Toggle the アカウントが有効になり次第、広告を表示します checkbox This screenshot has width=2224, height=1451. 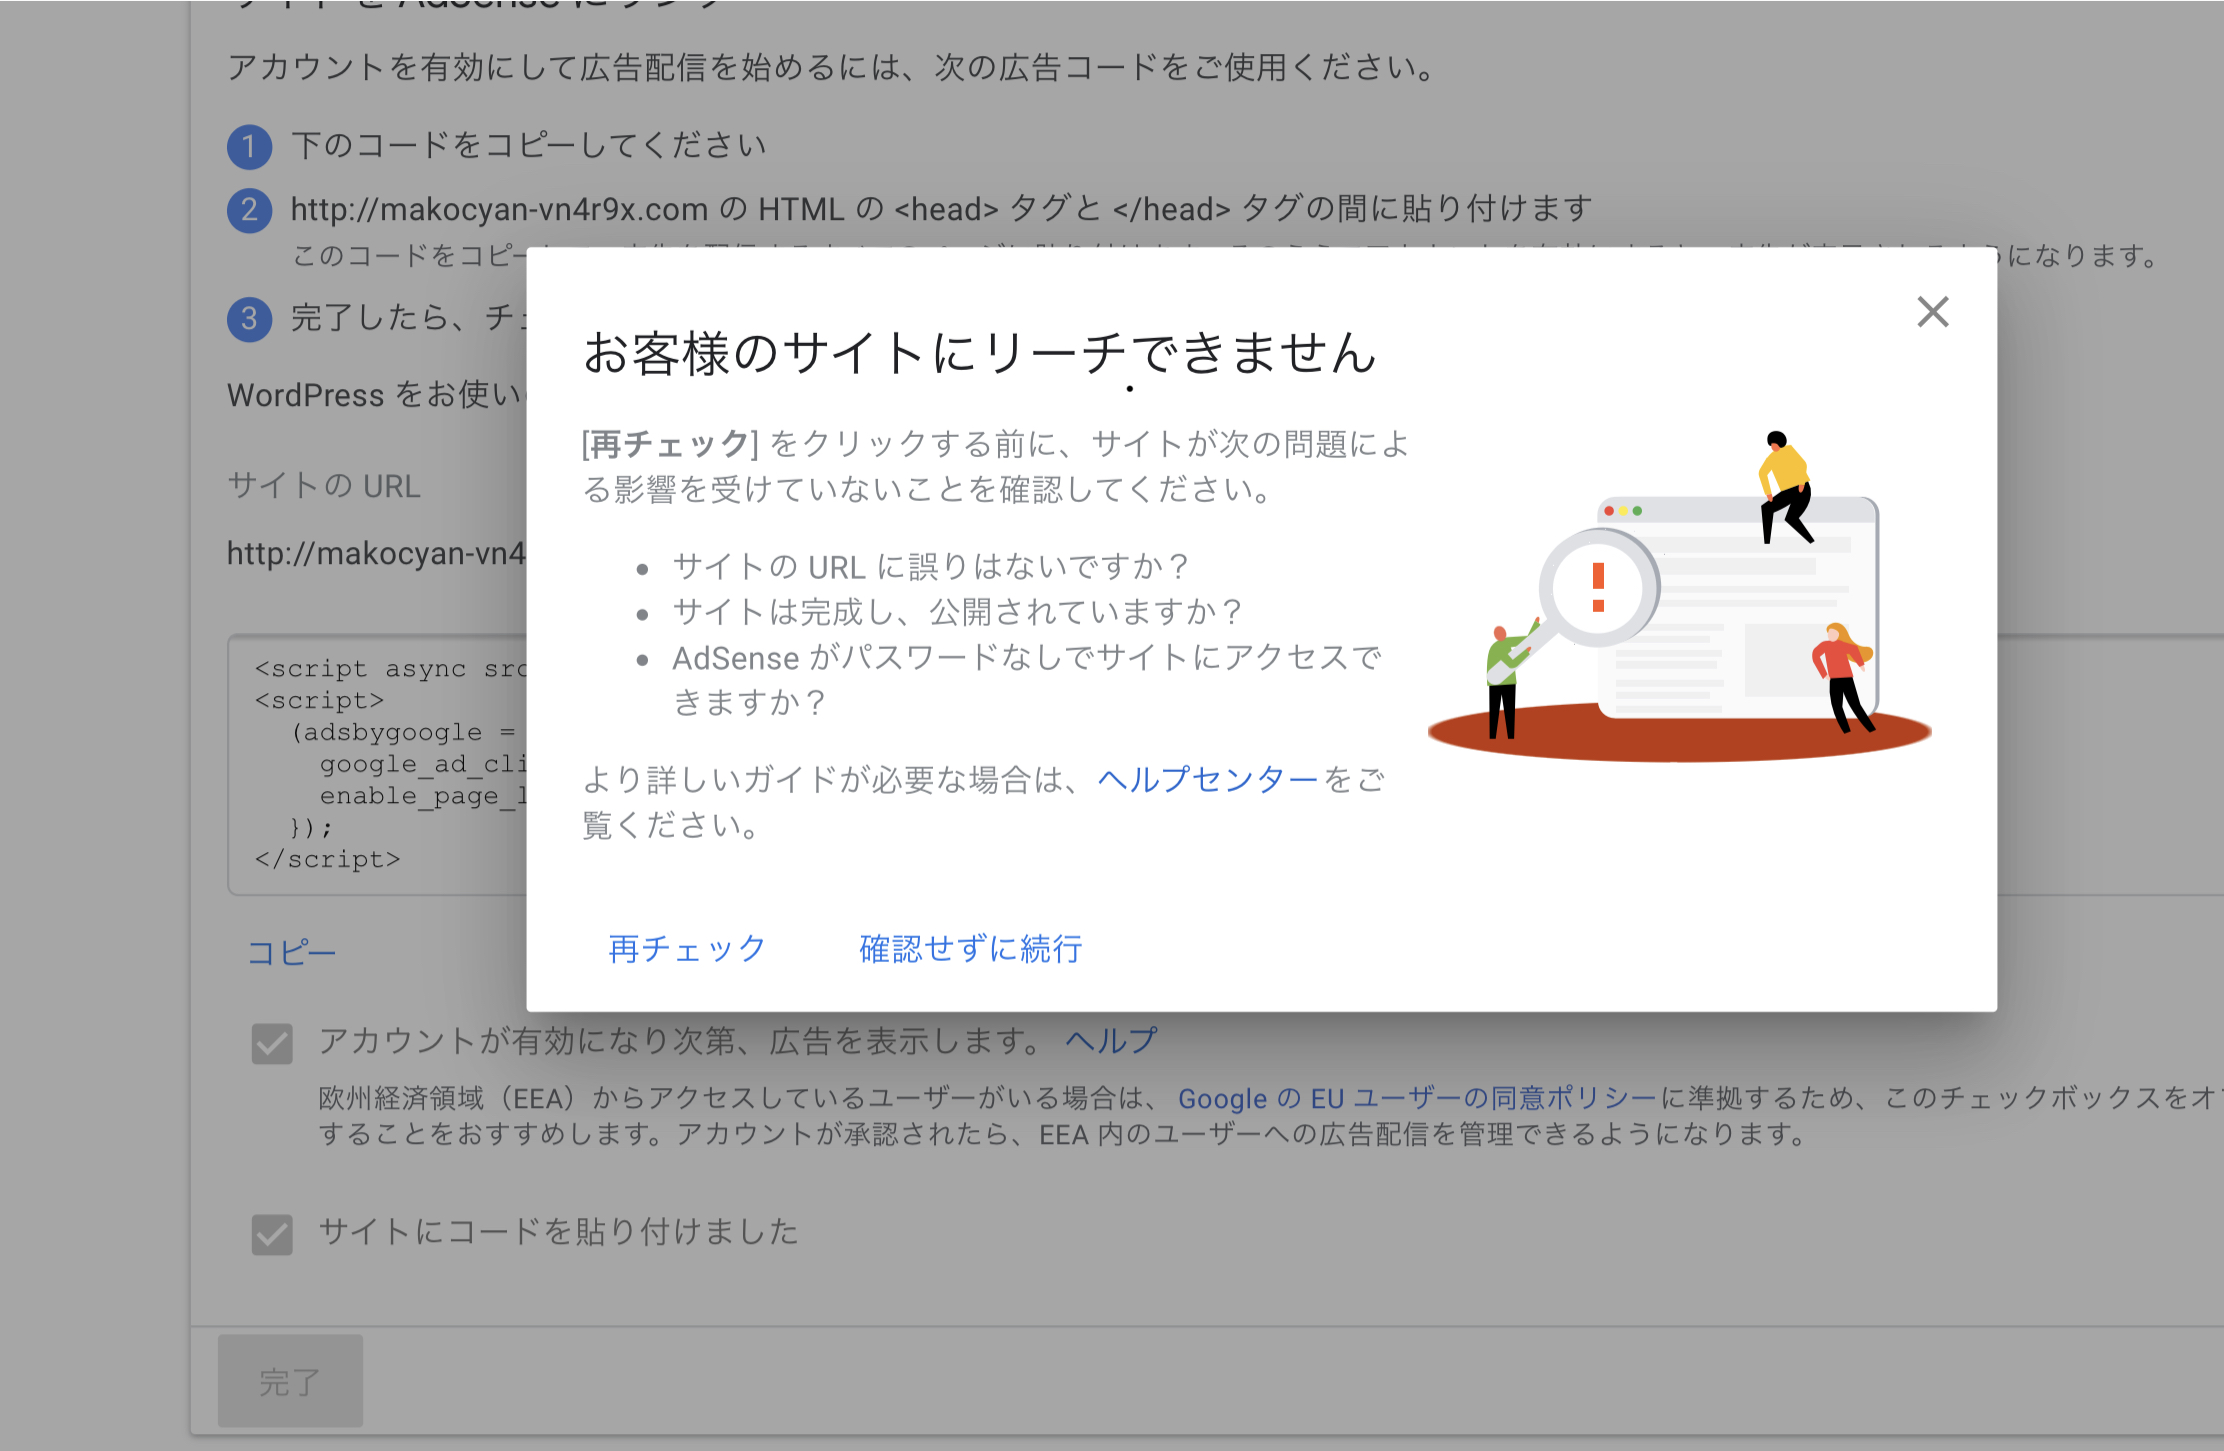tap(272, 1044)
